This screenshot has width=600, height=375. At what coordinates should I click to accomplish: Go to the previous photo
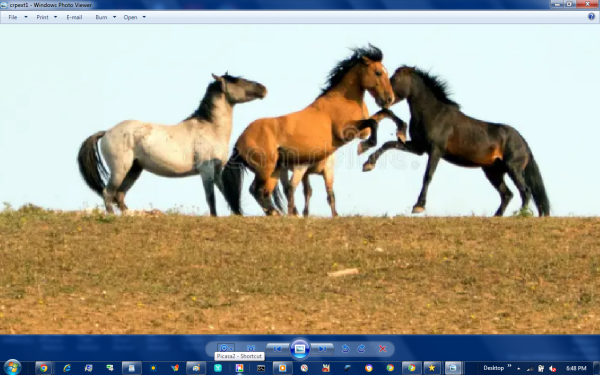click(277, 349)
